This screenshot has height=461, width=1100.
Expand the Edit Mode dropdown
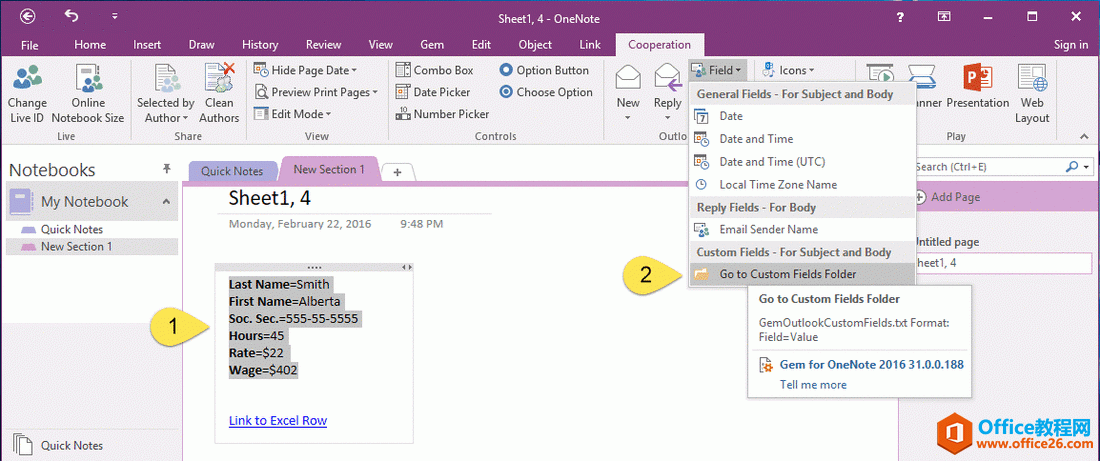[292, 114]
